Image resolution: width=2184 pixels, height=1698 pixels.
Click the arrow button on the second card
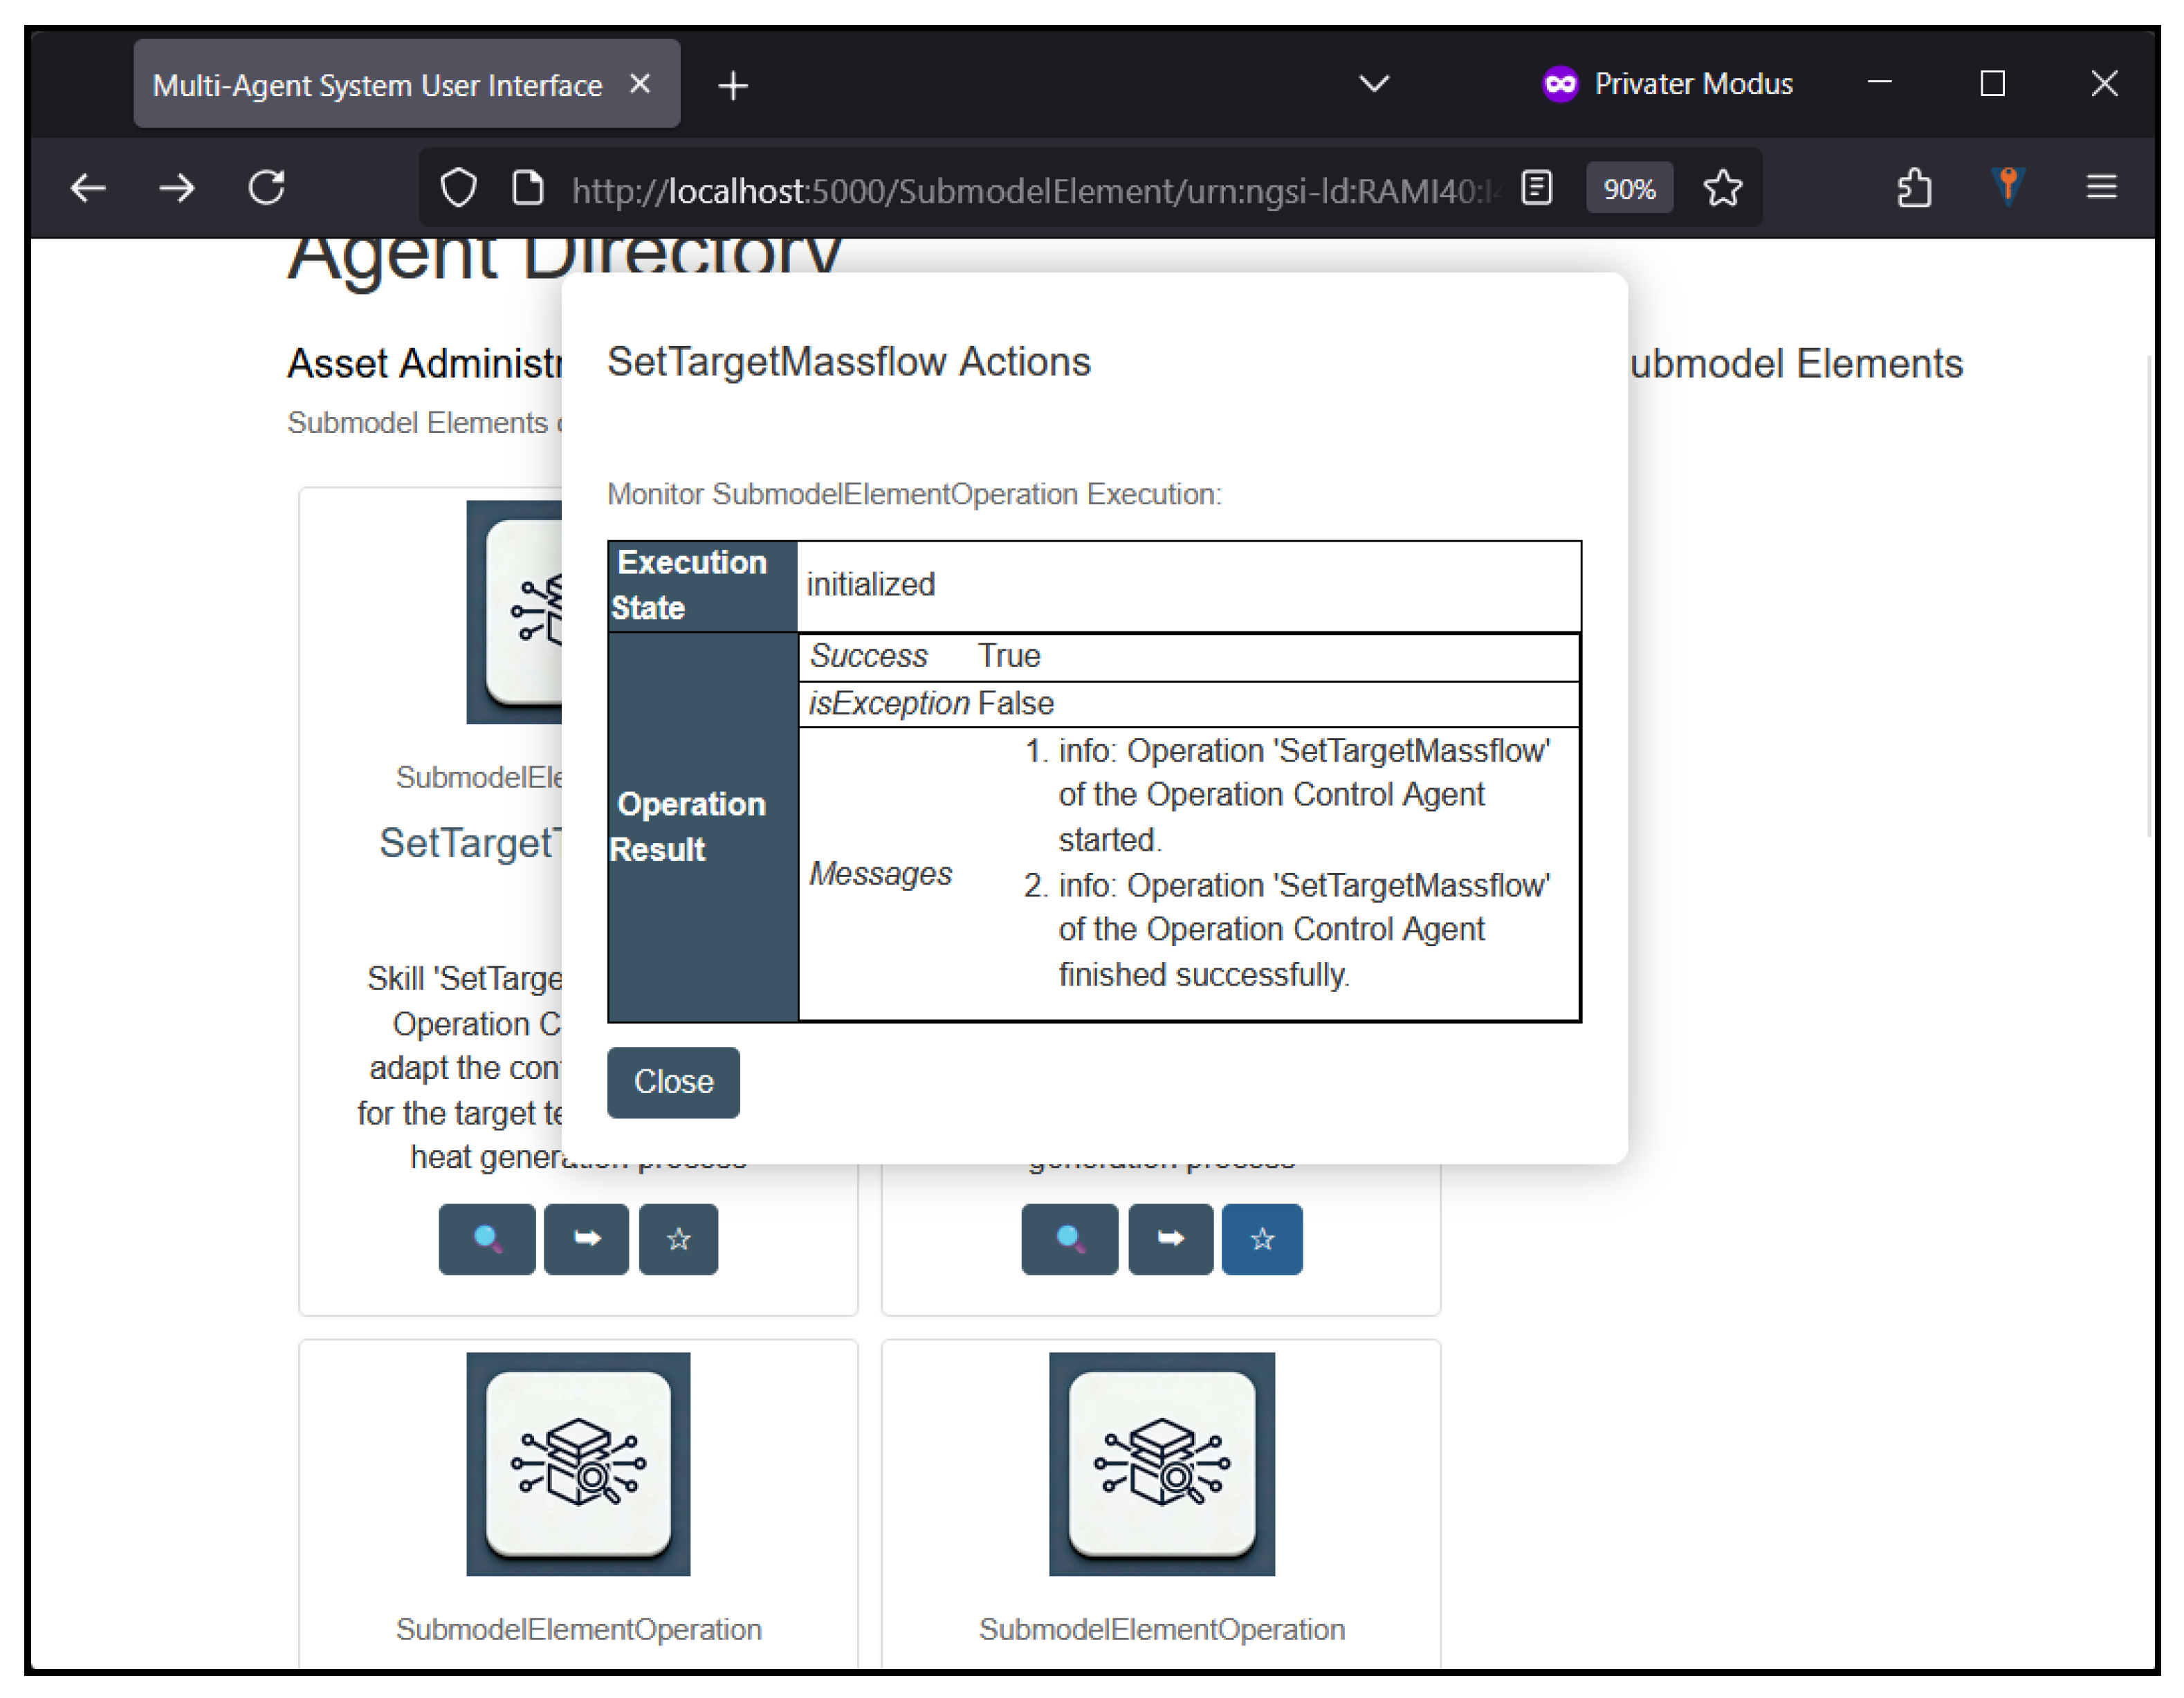(1170, 1238)
